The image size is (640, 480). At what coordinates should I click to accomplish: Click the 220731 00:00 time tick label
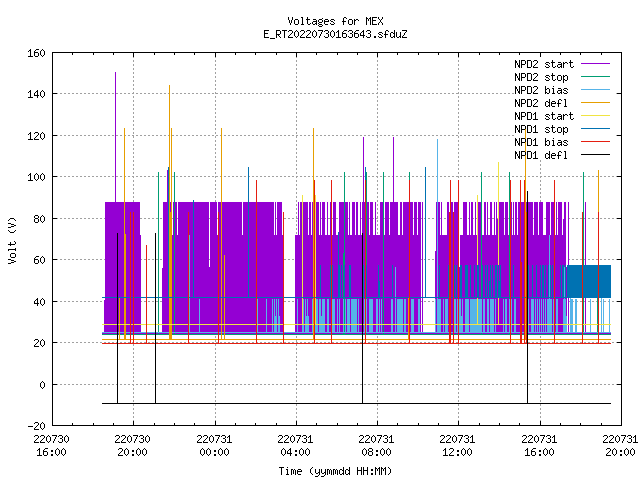(214, 446)
